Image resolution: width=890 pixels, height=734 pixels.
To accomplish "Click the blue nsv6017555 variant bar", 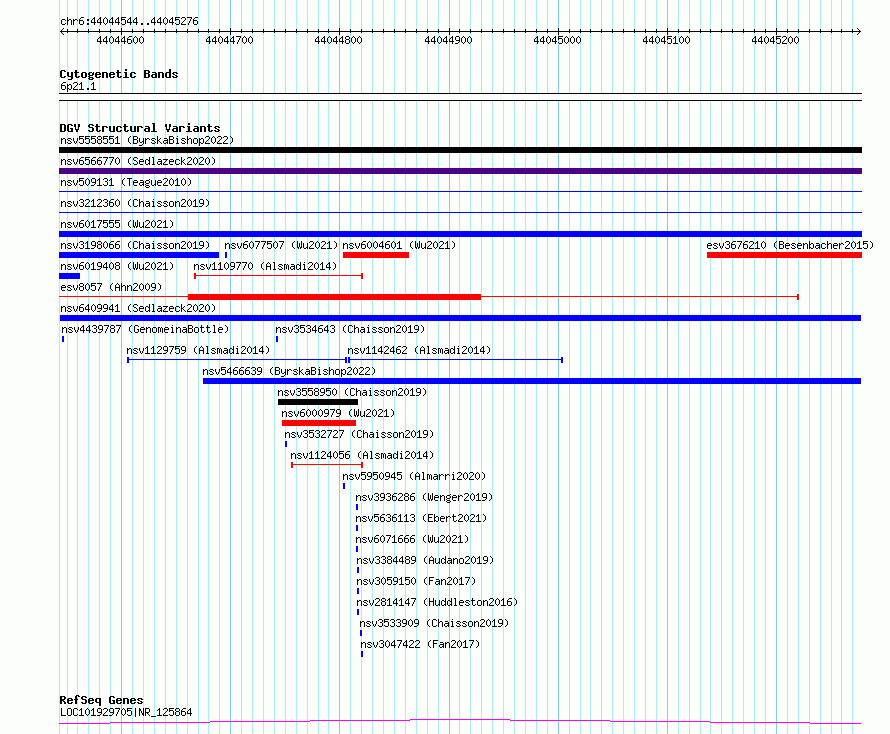I will [x=460, y=234].
